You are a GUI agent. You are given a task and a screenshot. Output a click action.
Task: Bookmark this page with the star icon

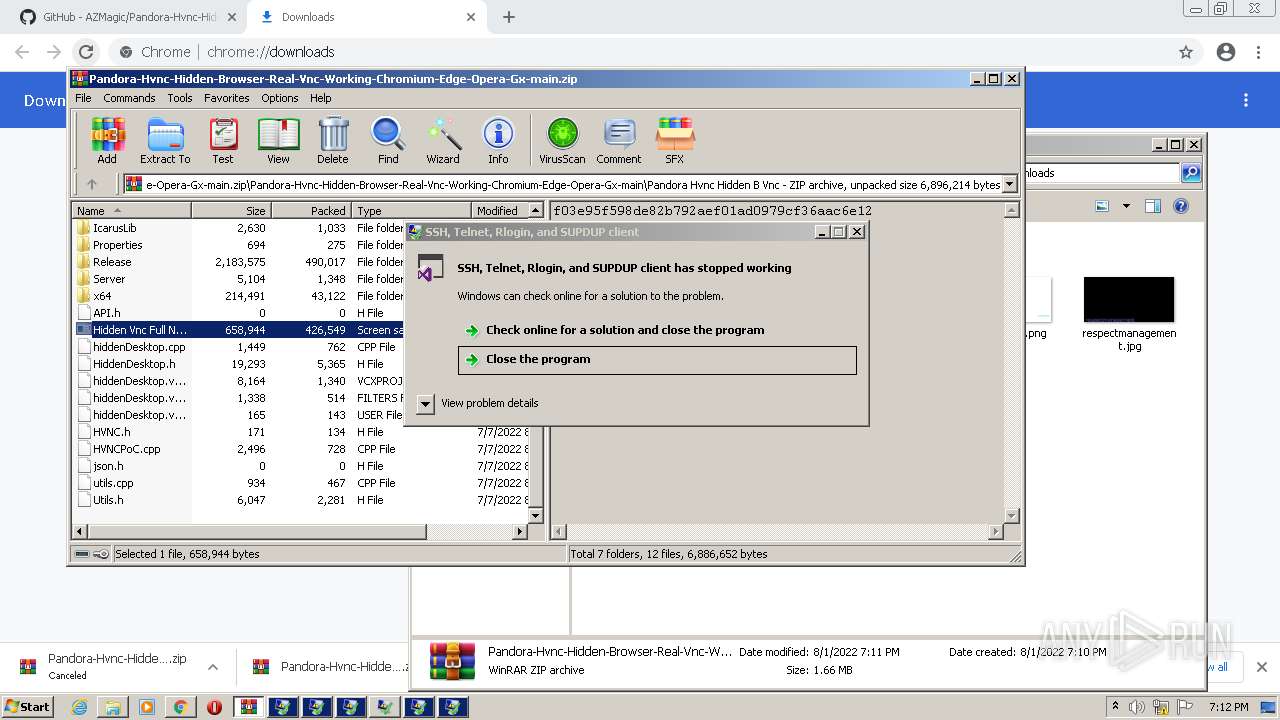click(1186, 52)
